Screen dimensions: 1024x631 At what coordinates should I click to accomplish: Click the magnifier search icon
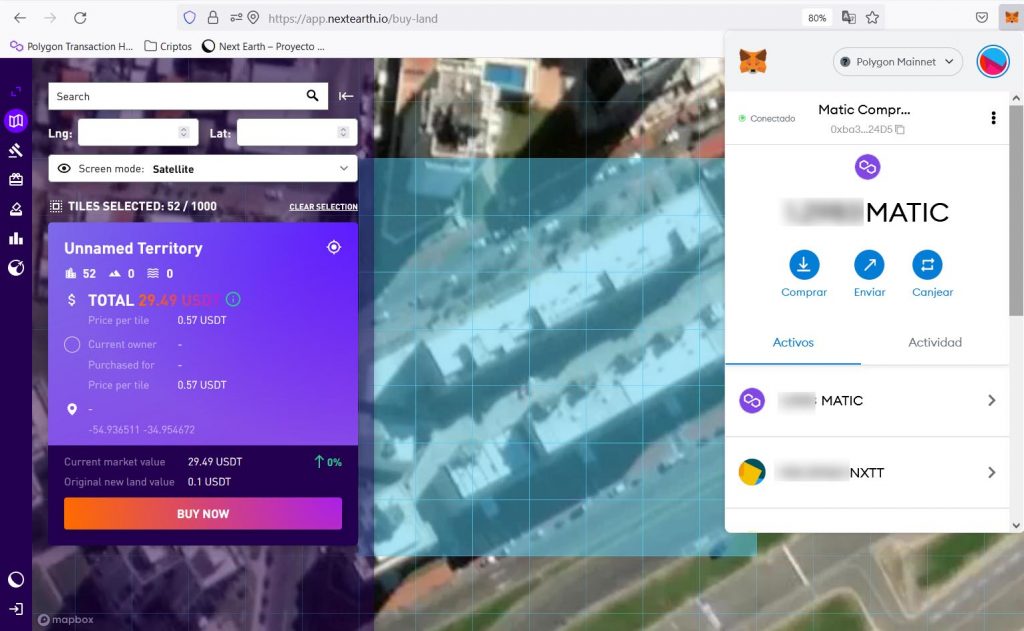pyautogui.click(x=313, y=96)
